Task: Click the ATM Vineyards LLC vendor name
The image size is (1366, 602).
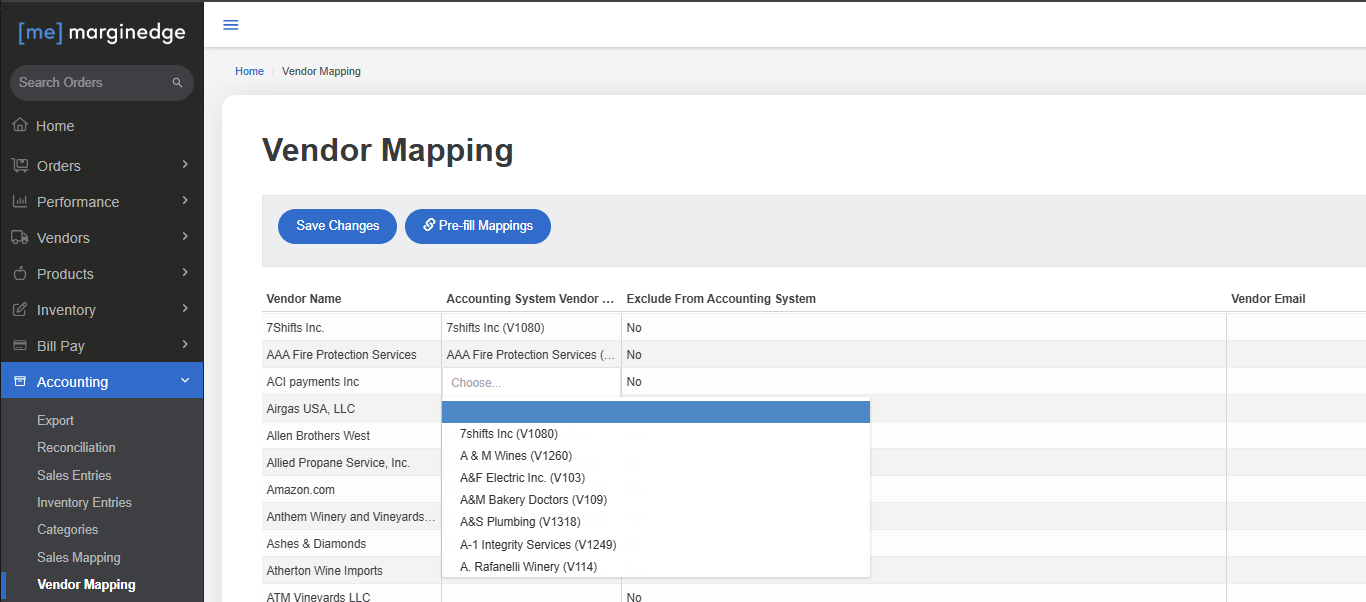Action: click(x=318, y=597)
